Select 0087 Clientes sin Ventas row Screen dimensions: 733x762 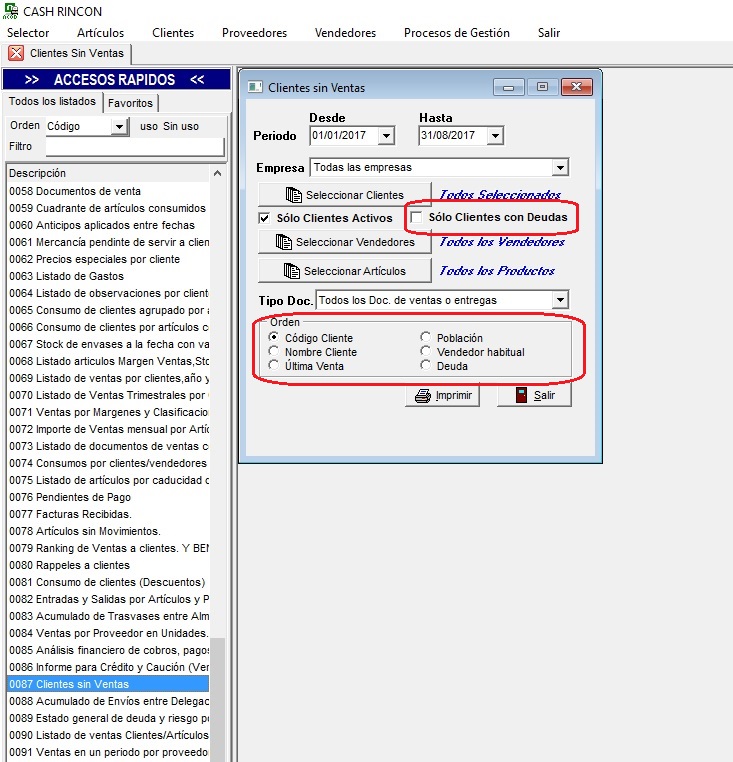click(108, 684)
